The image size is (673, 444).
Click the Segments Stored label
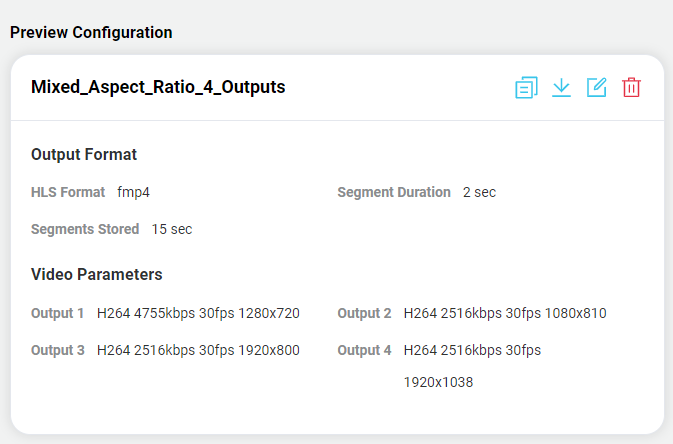[x=85, y=229]
